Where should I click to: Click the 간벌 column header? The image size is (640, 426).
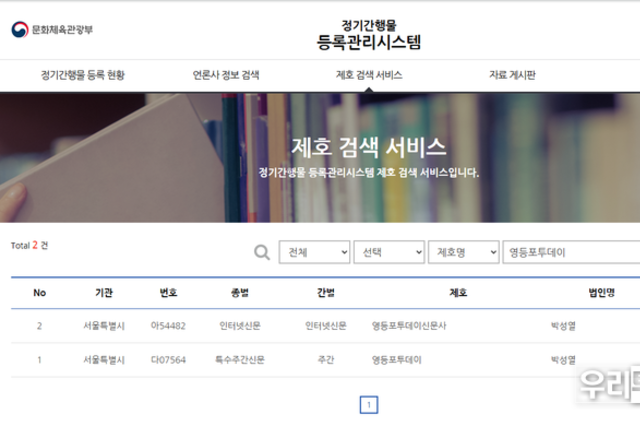[x=326, y=293]
